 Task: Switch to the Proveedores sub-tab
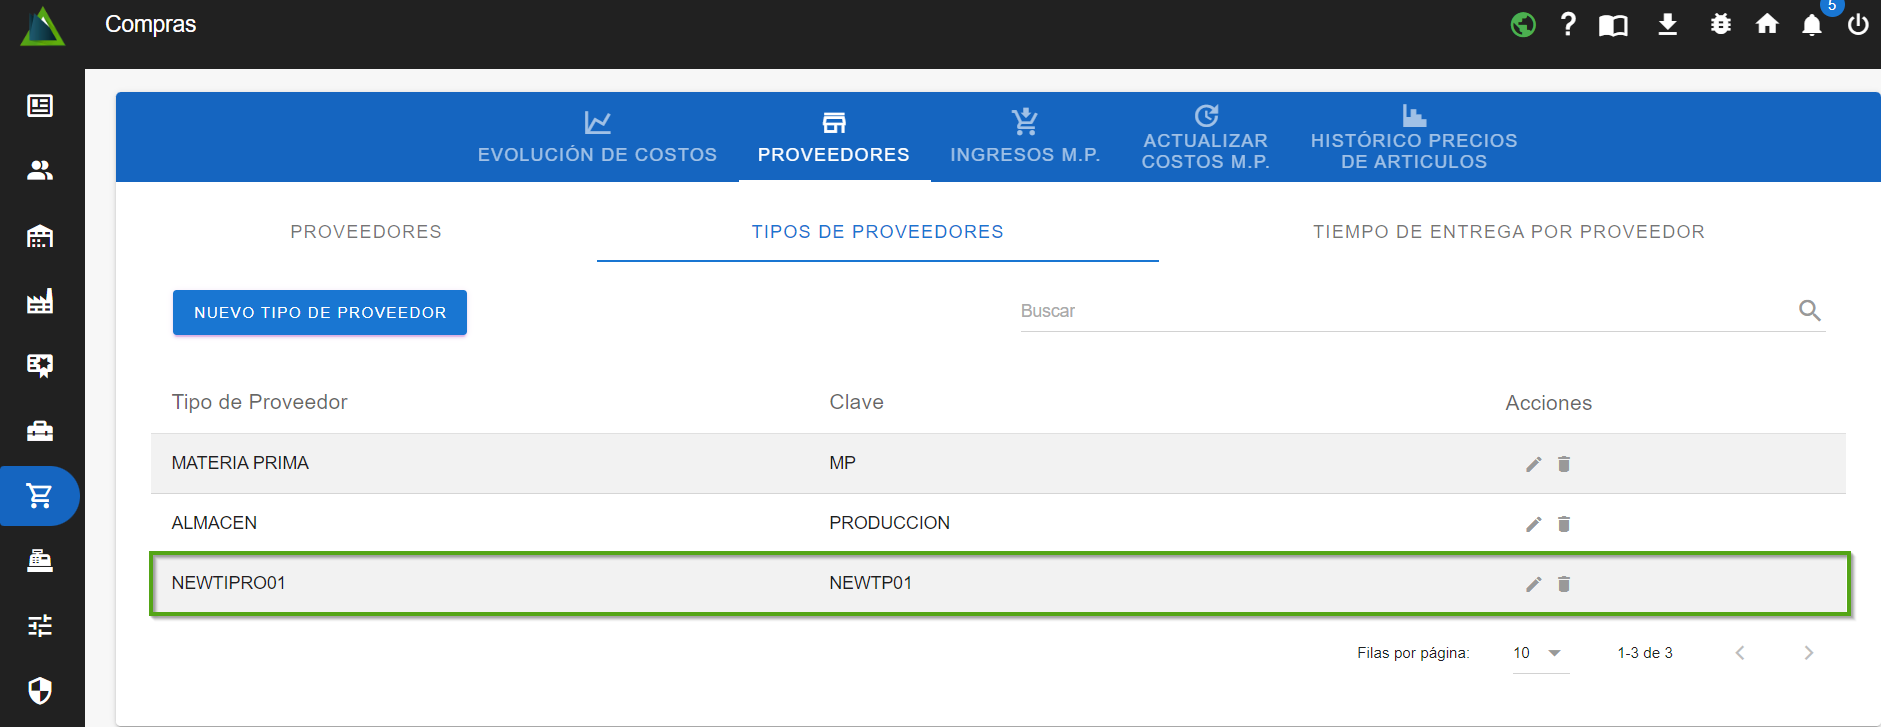coord(366,232)
